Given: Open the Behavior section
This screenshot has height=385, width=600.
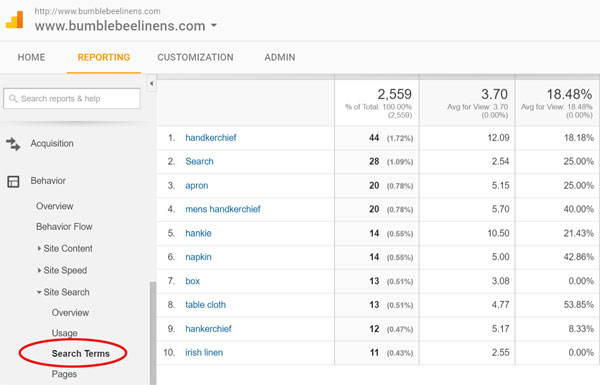Looking at the screenshot, I should pyautogui.click(x=48, y=181).
